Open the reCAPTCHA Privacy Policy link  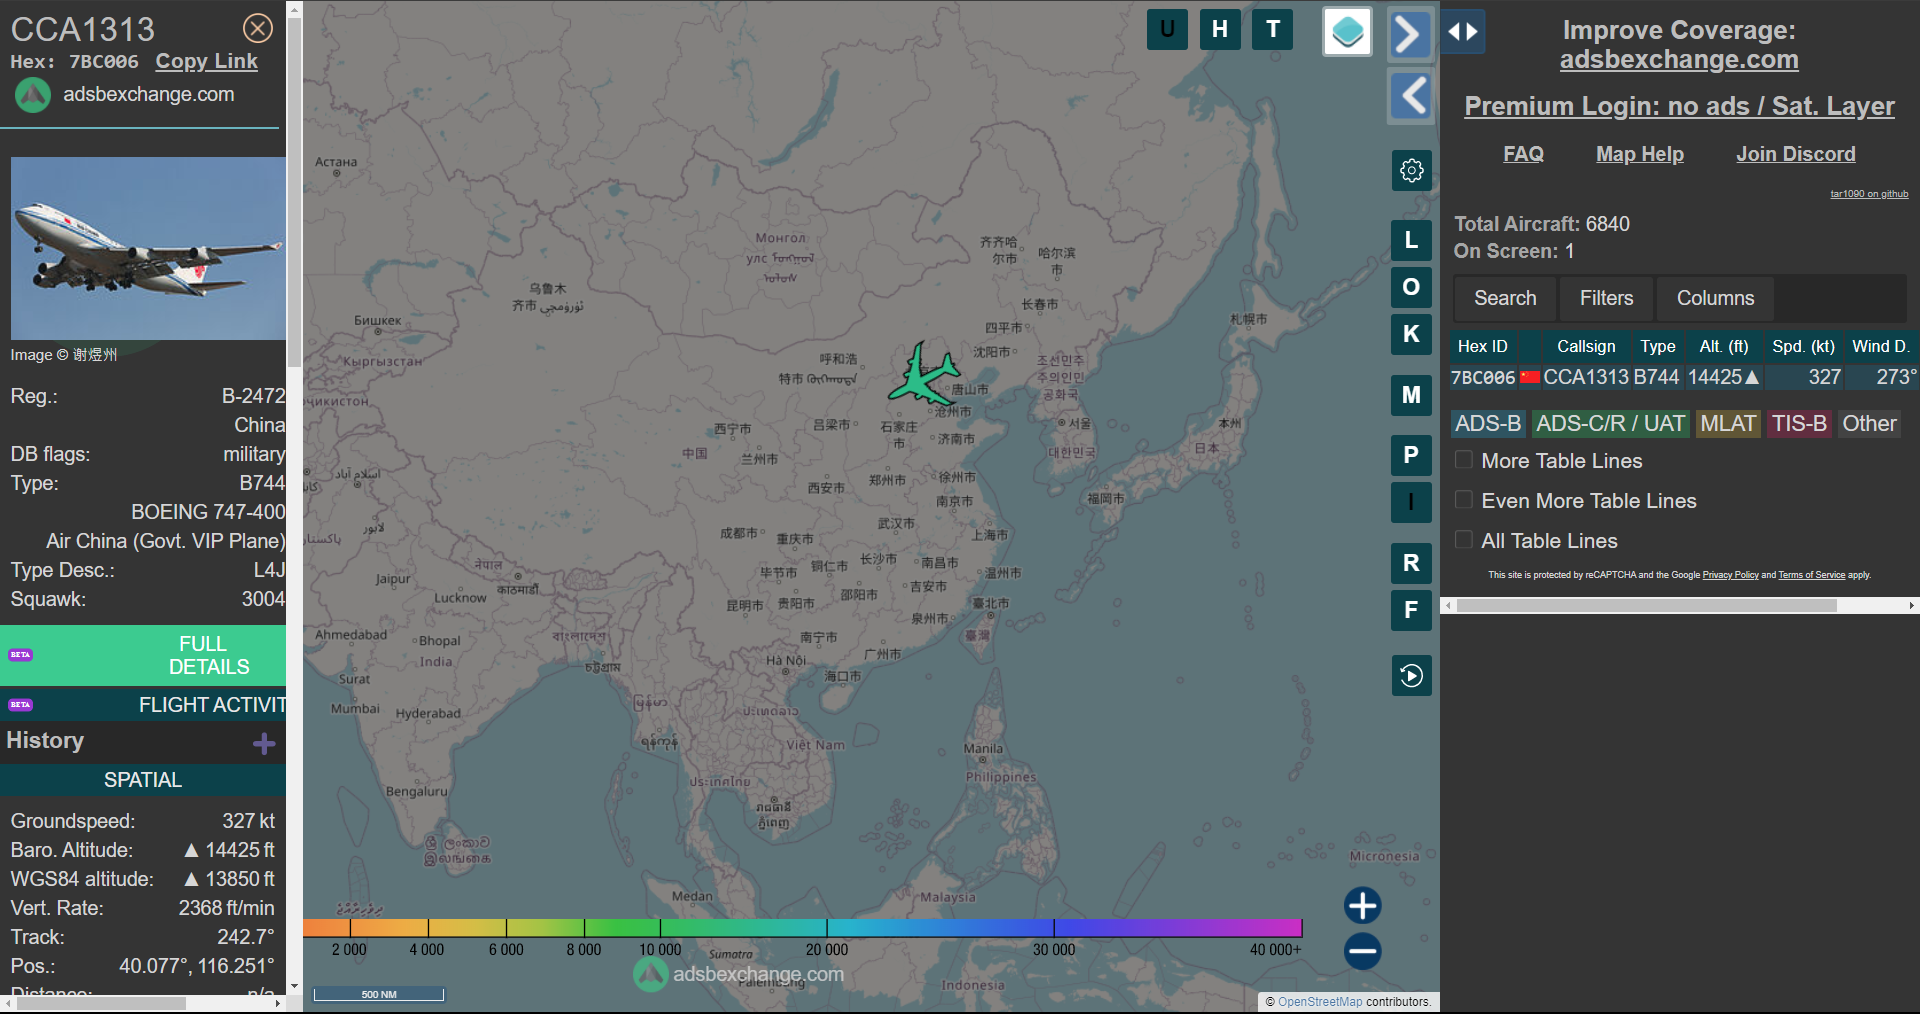click(1730, 575)
